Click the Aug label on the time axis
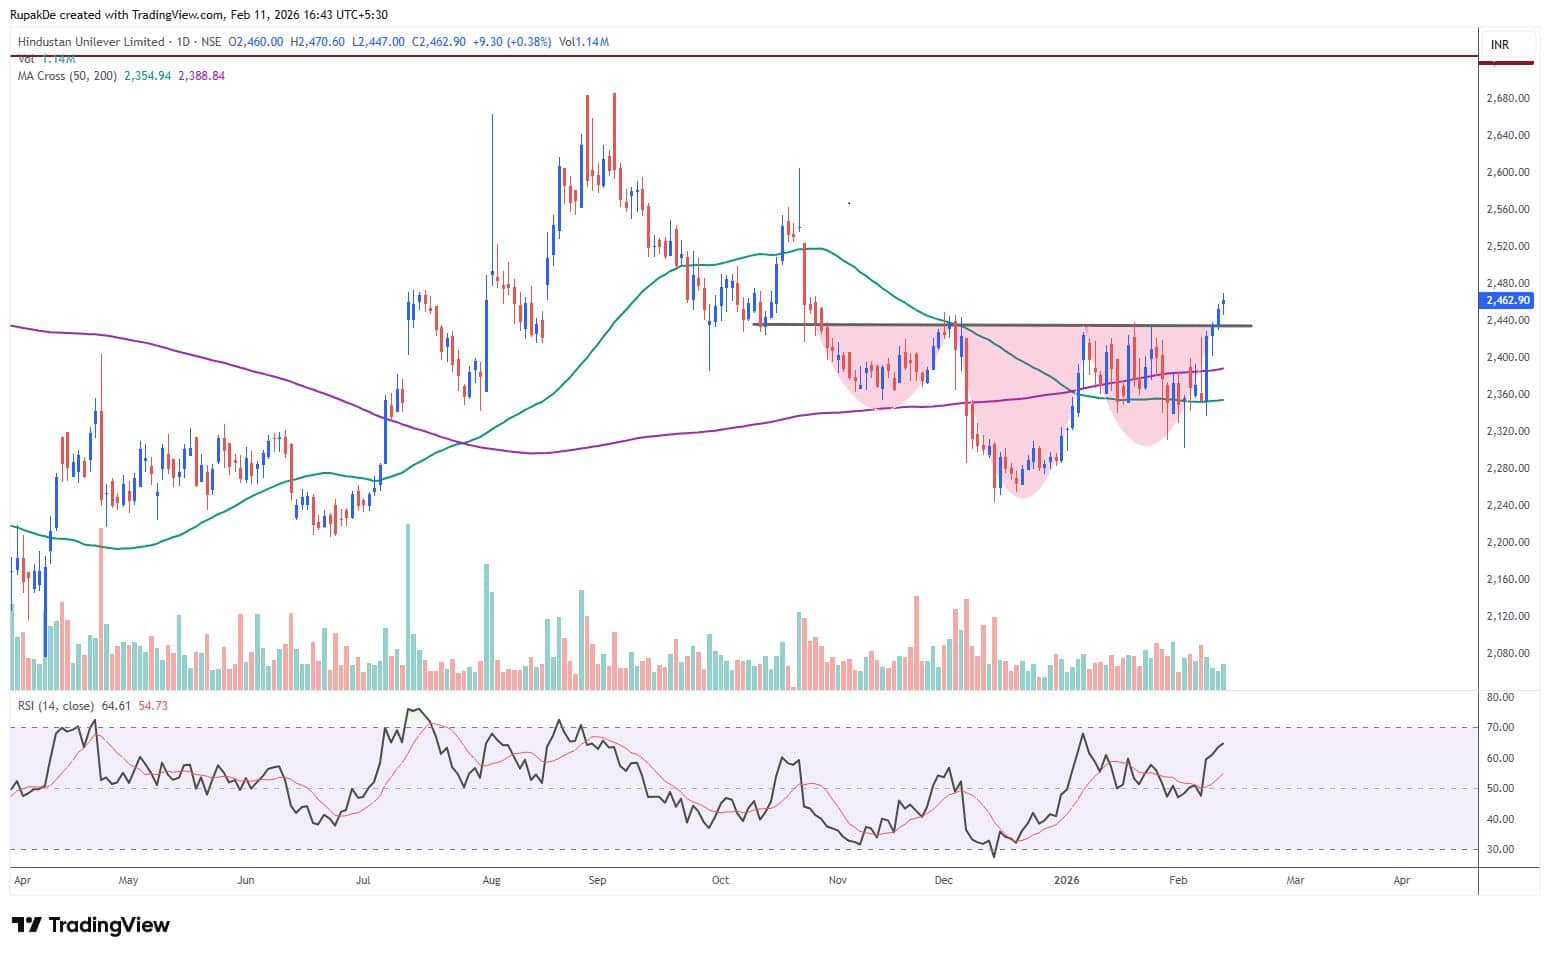 click(x=491, y=881)
